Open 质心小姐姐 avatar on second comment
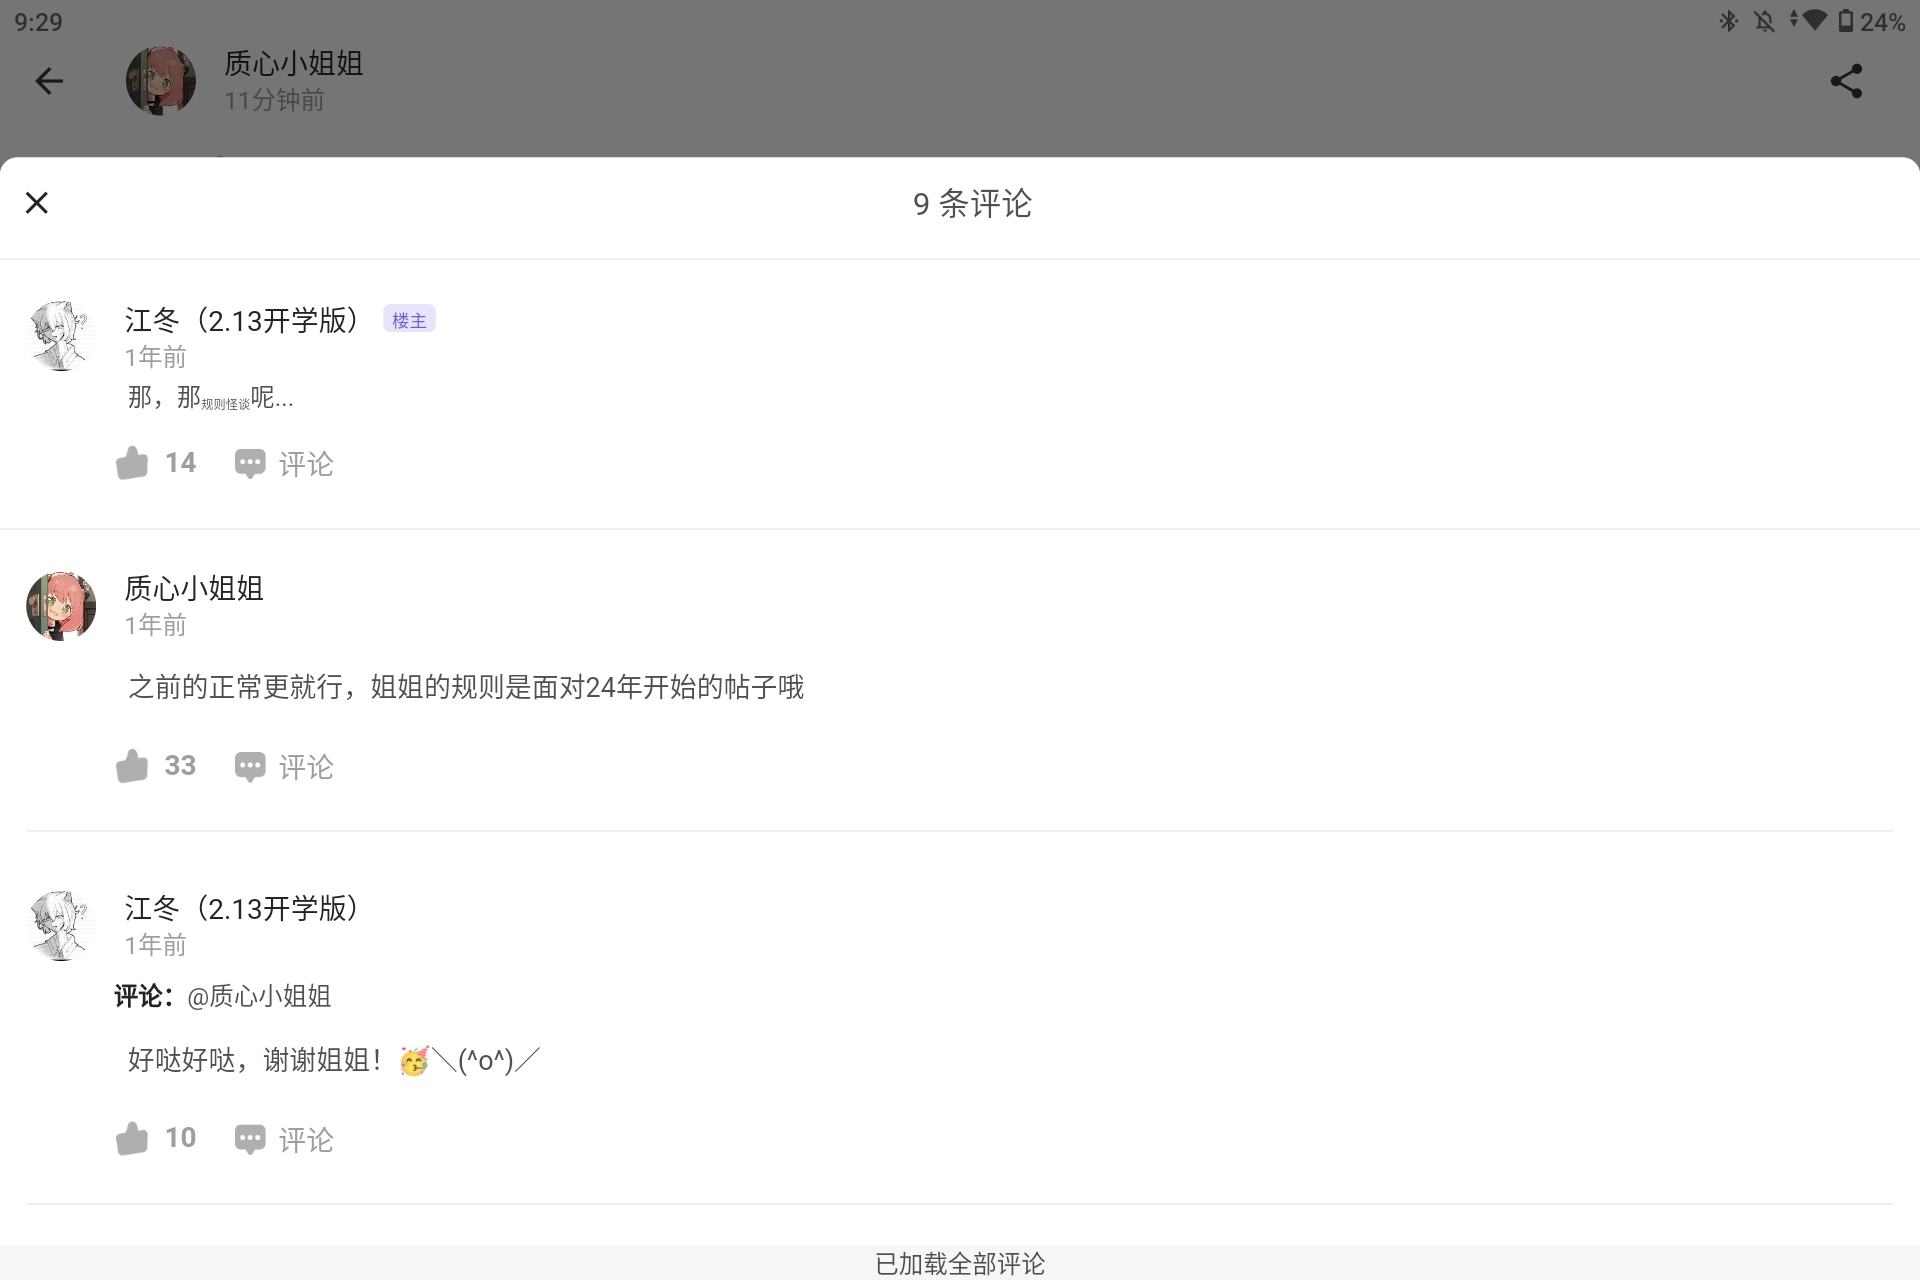This screenshot has width=1920, height=1280. (x=61, y=606)
